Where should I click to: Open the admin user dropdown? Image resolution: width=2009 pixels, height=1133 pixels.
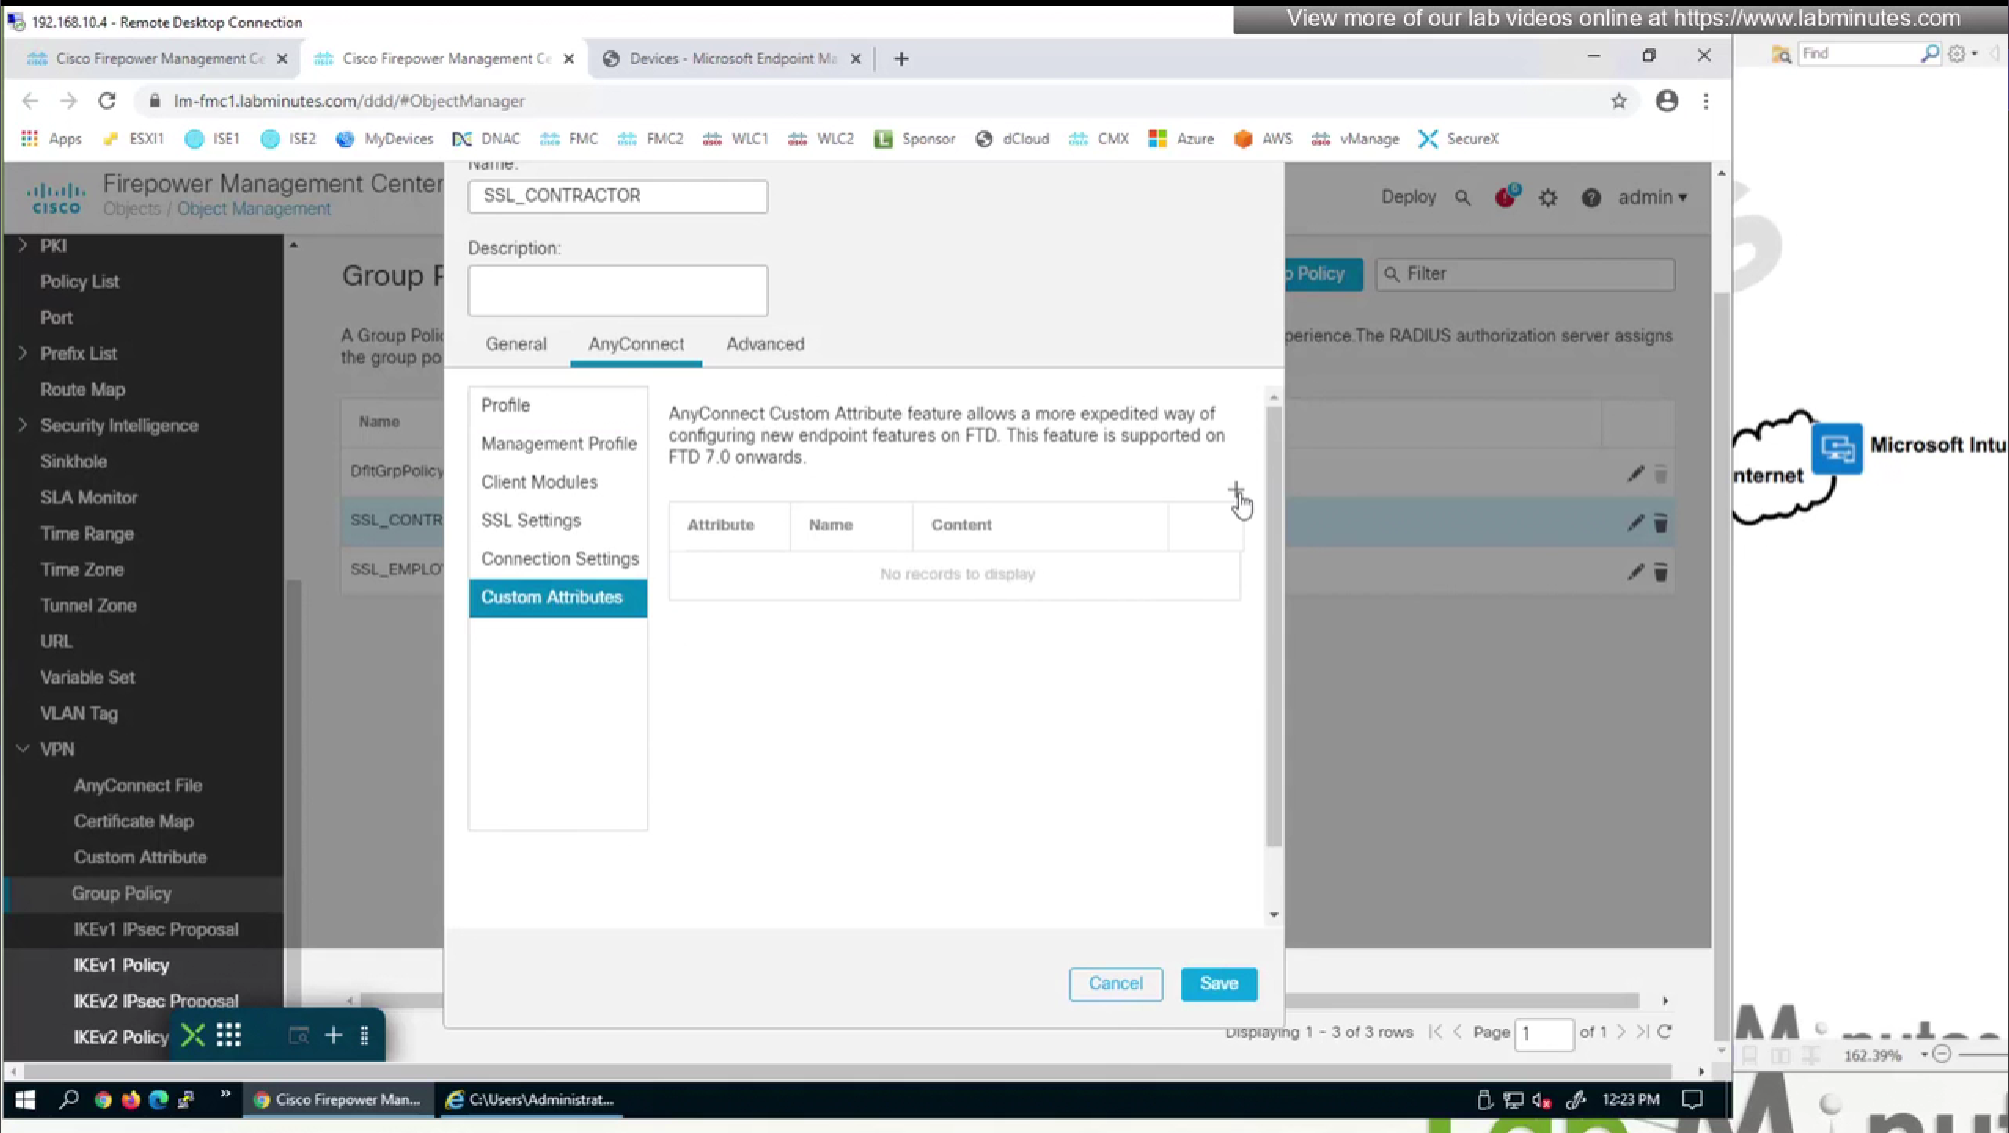[x=1652, y=198]
